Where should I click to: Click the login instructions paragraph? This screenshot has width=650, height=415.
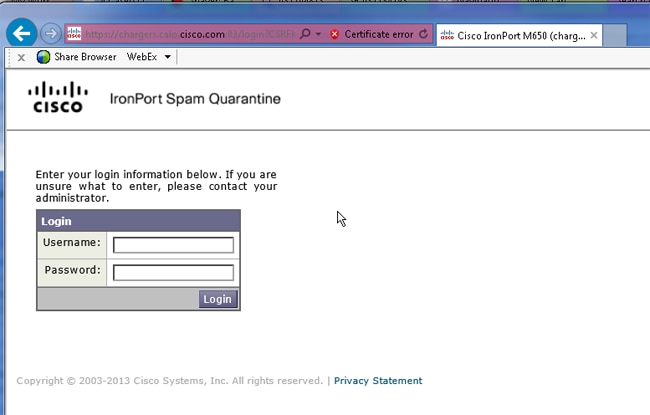click(x=156, y=186)
